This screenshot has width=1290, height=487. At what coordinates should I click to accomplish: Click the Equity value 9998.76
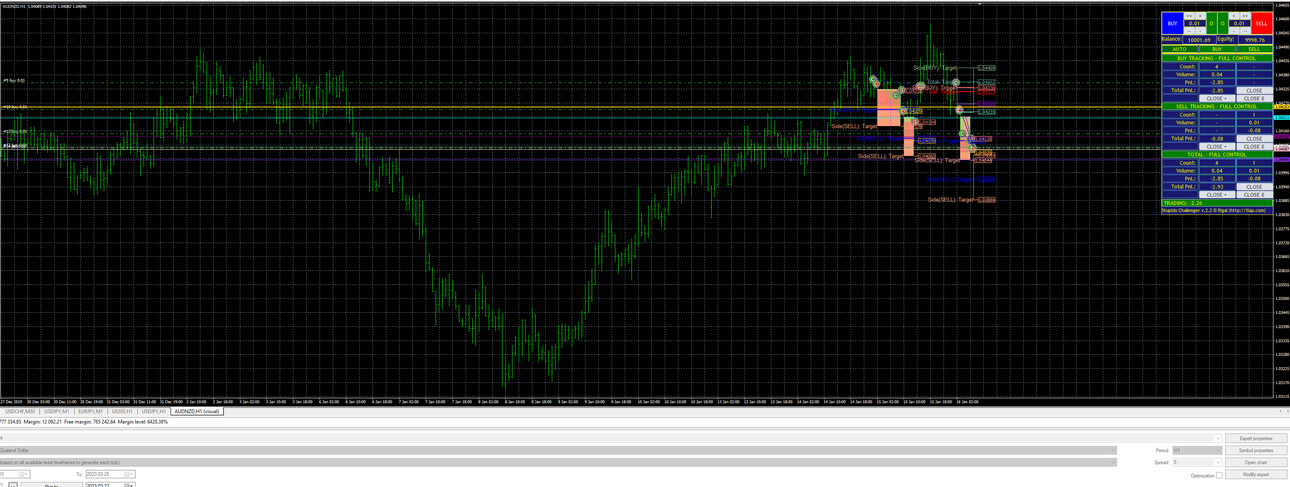click(1255, 40)
